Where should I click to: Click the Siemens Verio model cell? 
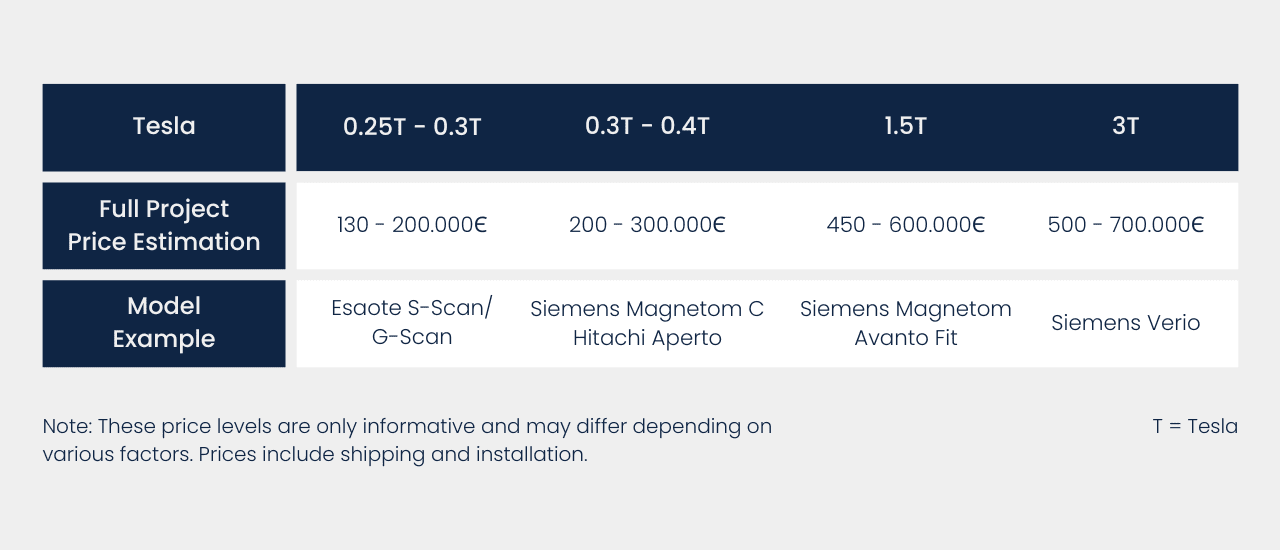click(x=1125, y=323)
